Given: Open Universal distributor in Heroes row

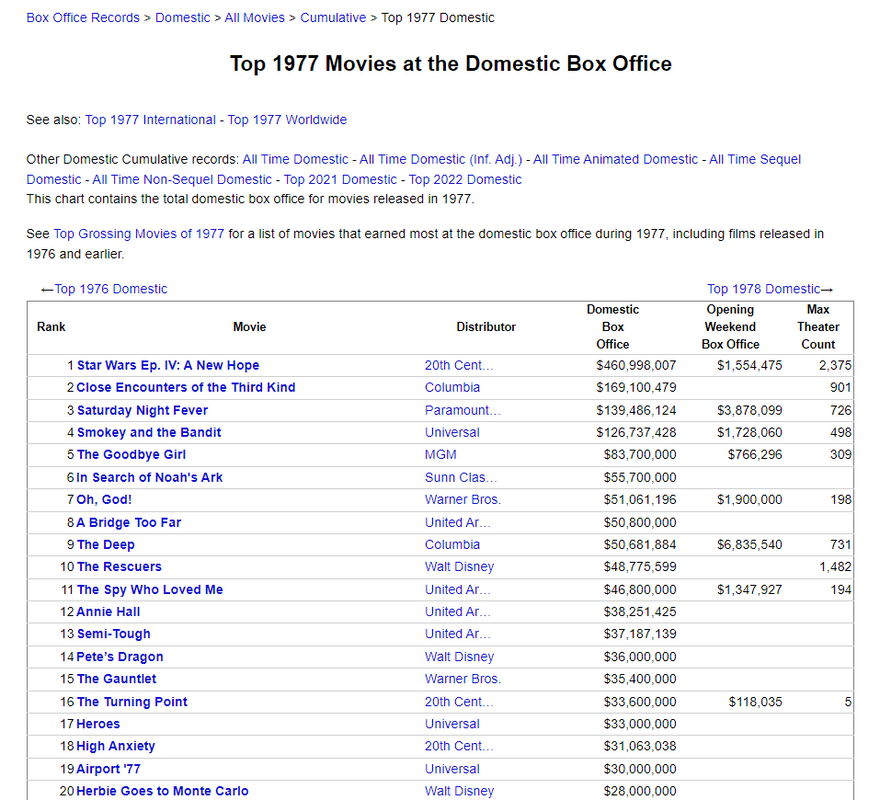Looking at the screenshot, I should pos(452,724).
